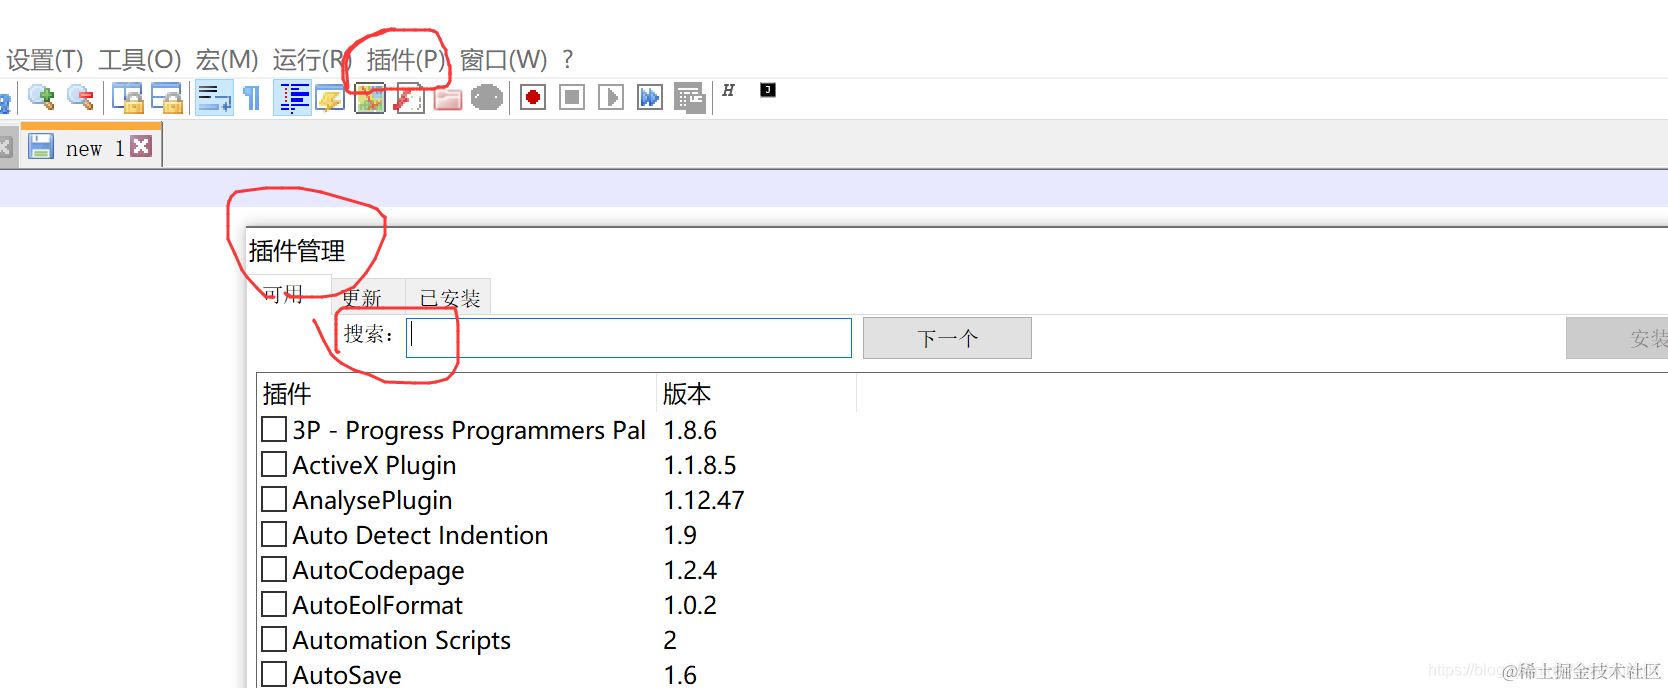
Task: Stop macro recording square icon
Action: 572,97
